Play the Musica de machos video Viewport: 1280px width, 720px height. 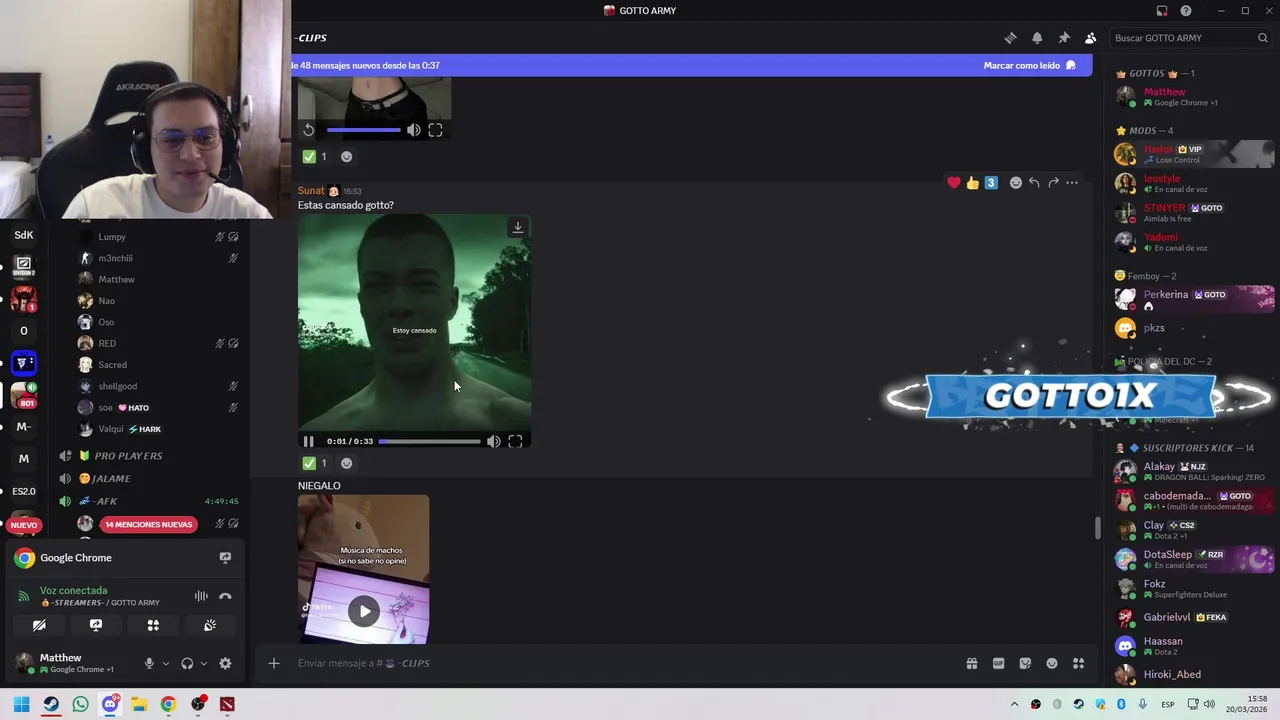pyautogui.click(x=364, y=611)
